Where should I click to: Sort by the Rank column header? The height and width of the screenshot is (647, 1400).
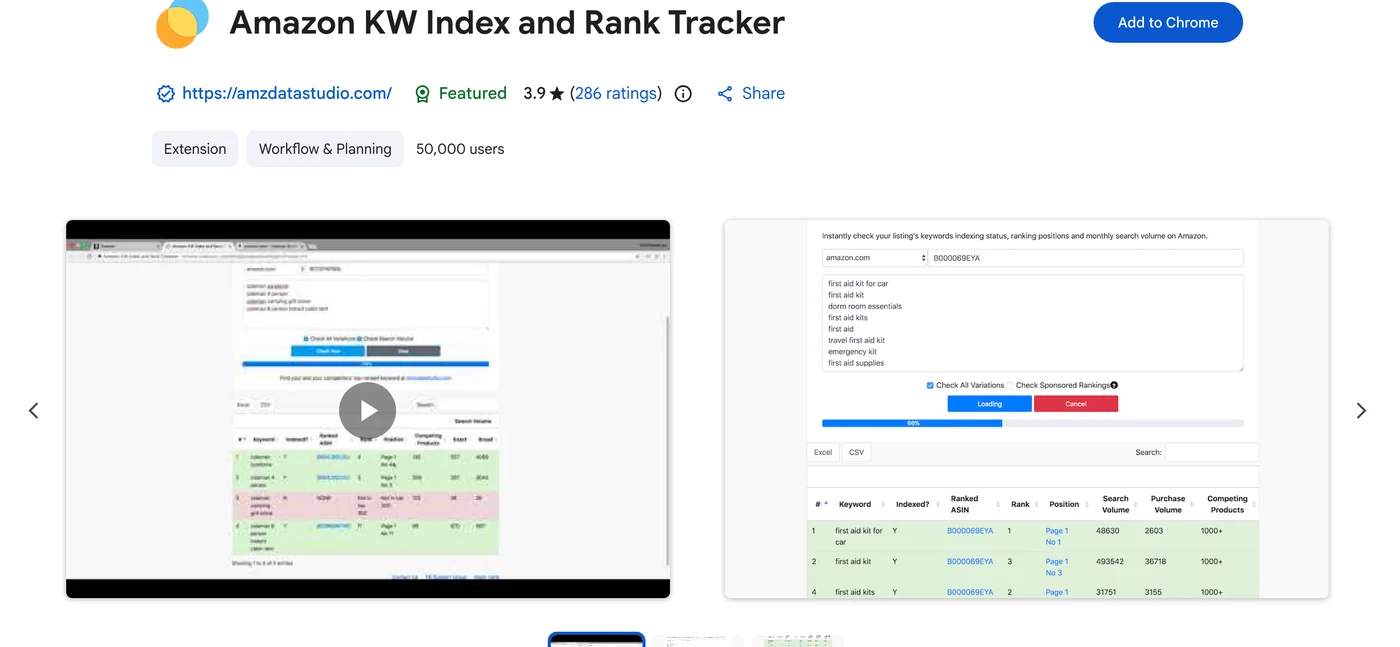pos(1020,504)
